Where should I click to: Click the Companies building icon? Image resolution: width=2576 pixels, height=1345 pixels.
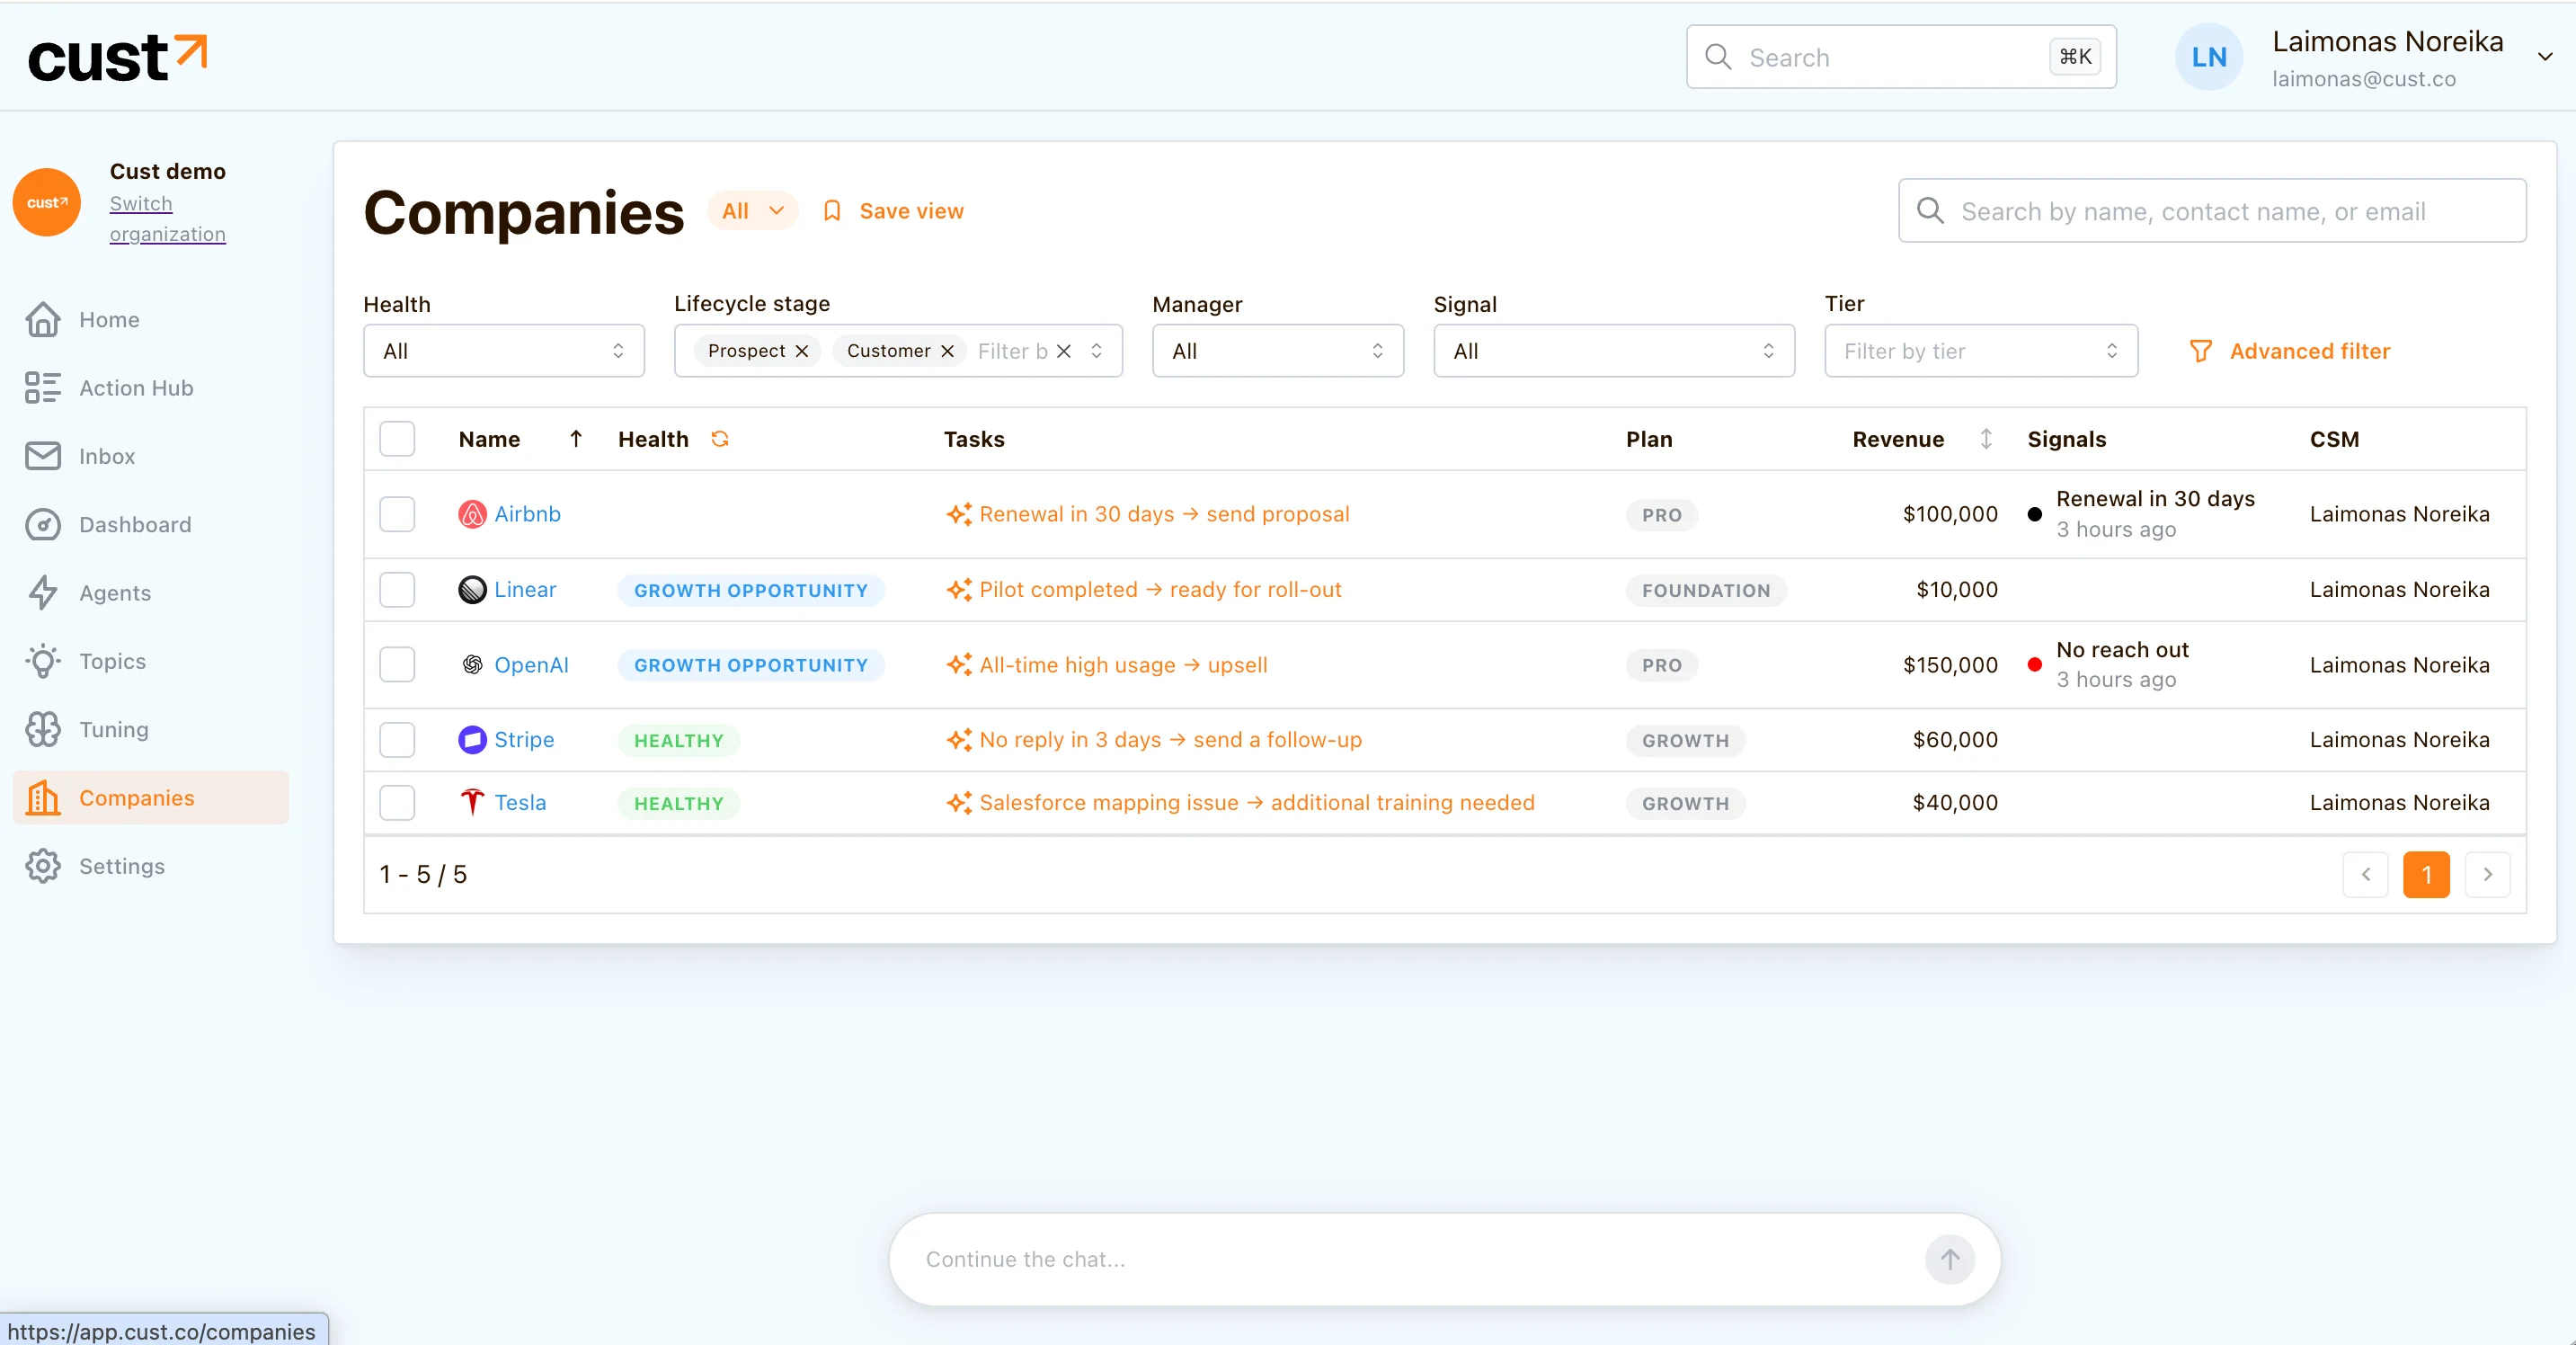pos(43,798)
